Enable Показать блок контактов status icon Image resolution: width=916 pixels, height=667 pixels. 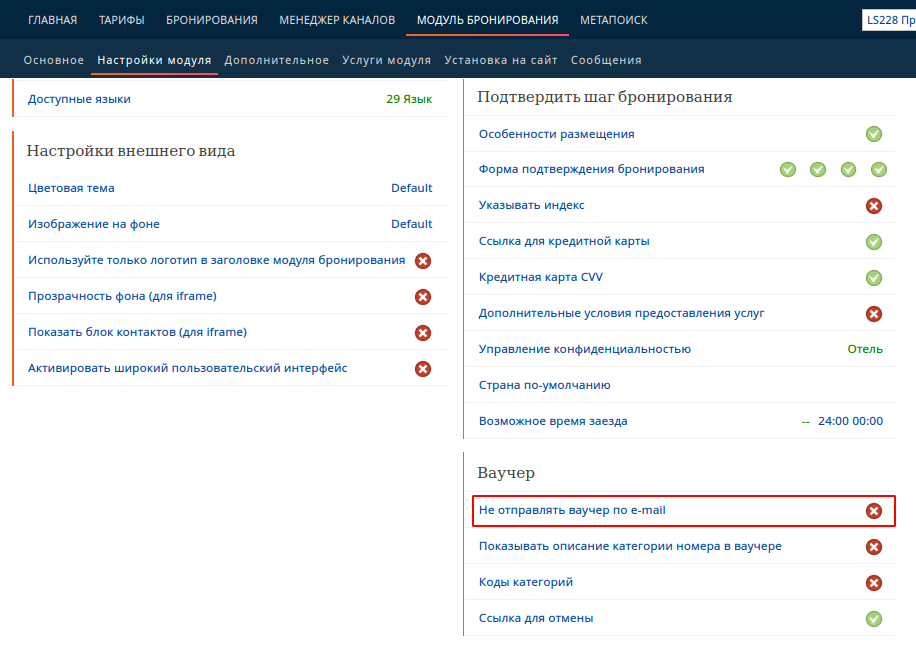click(x=423, y=333)
